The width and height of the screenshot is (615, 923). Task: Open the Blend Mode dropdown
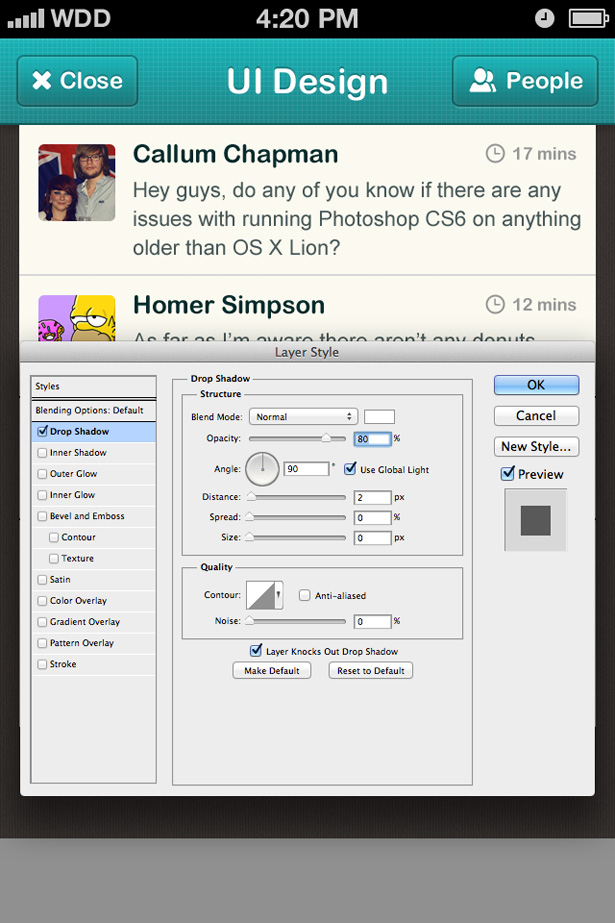click(x=303, y=417)
